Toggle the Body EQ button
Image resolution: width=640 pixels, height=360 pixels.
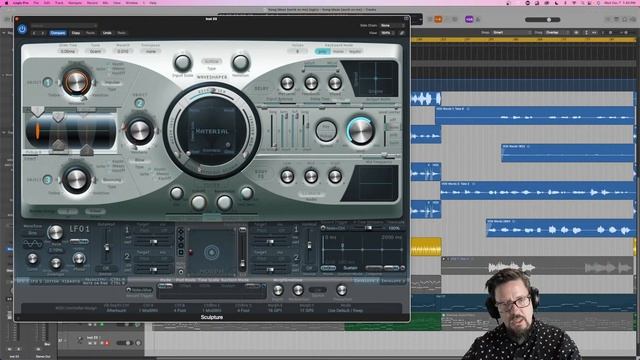[x=261, y=174]
